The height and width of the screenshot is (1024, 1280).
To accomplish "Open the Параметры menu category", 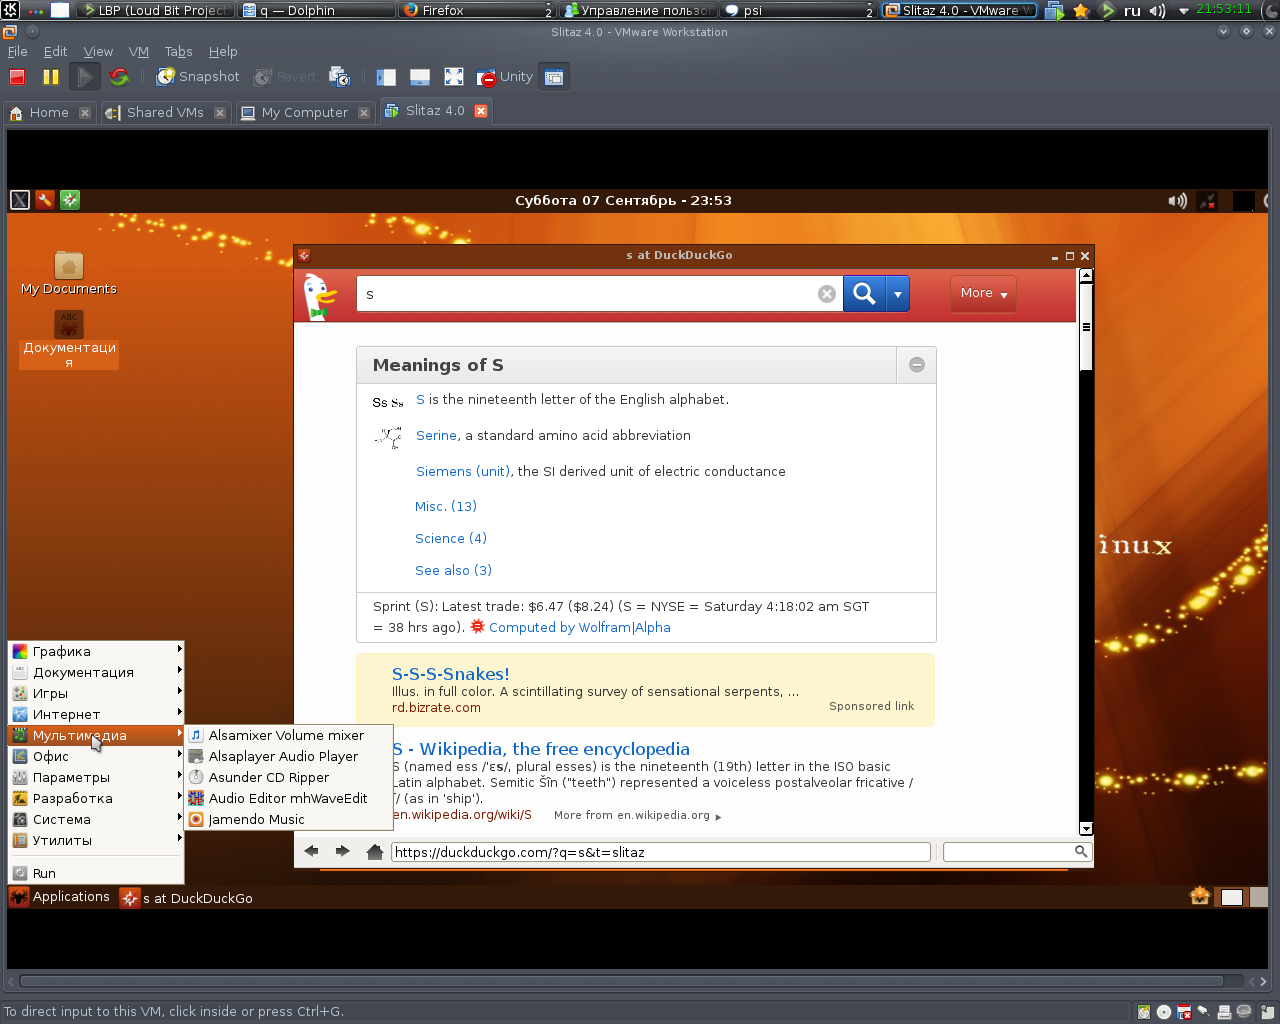I will 96,777.
